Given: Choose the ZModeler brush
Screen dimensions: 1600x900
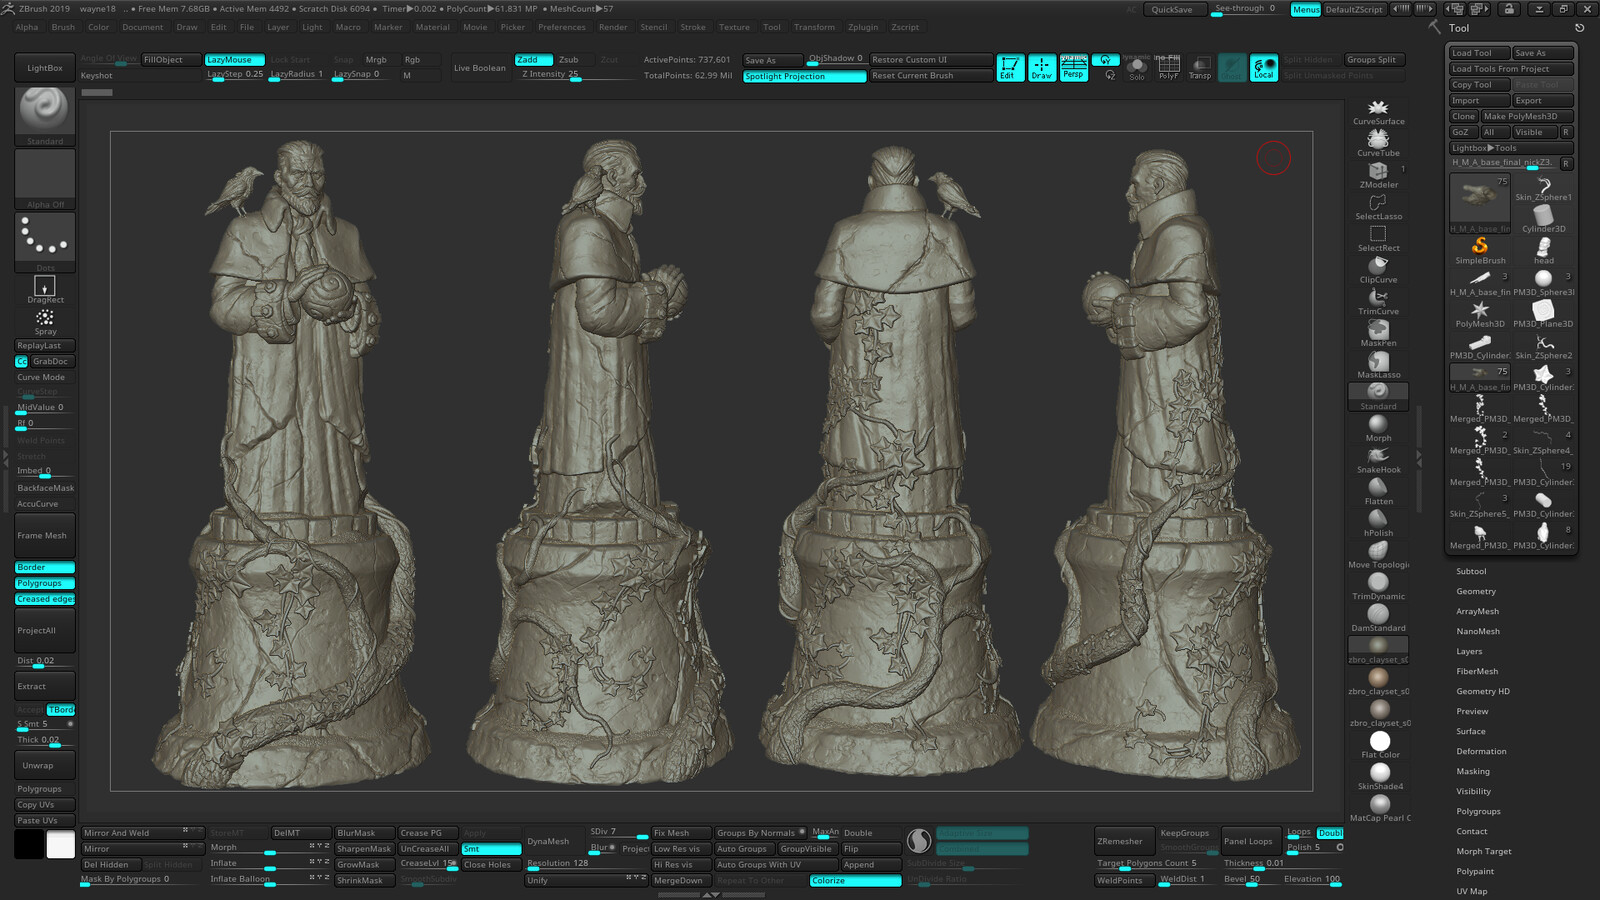Looking at the screenshot, I should pyautogui.click(x=1378, y=175).
